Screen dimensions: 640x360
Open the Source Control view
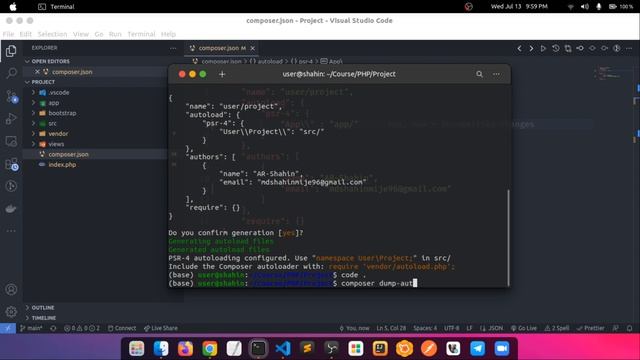coord(11,96)
